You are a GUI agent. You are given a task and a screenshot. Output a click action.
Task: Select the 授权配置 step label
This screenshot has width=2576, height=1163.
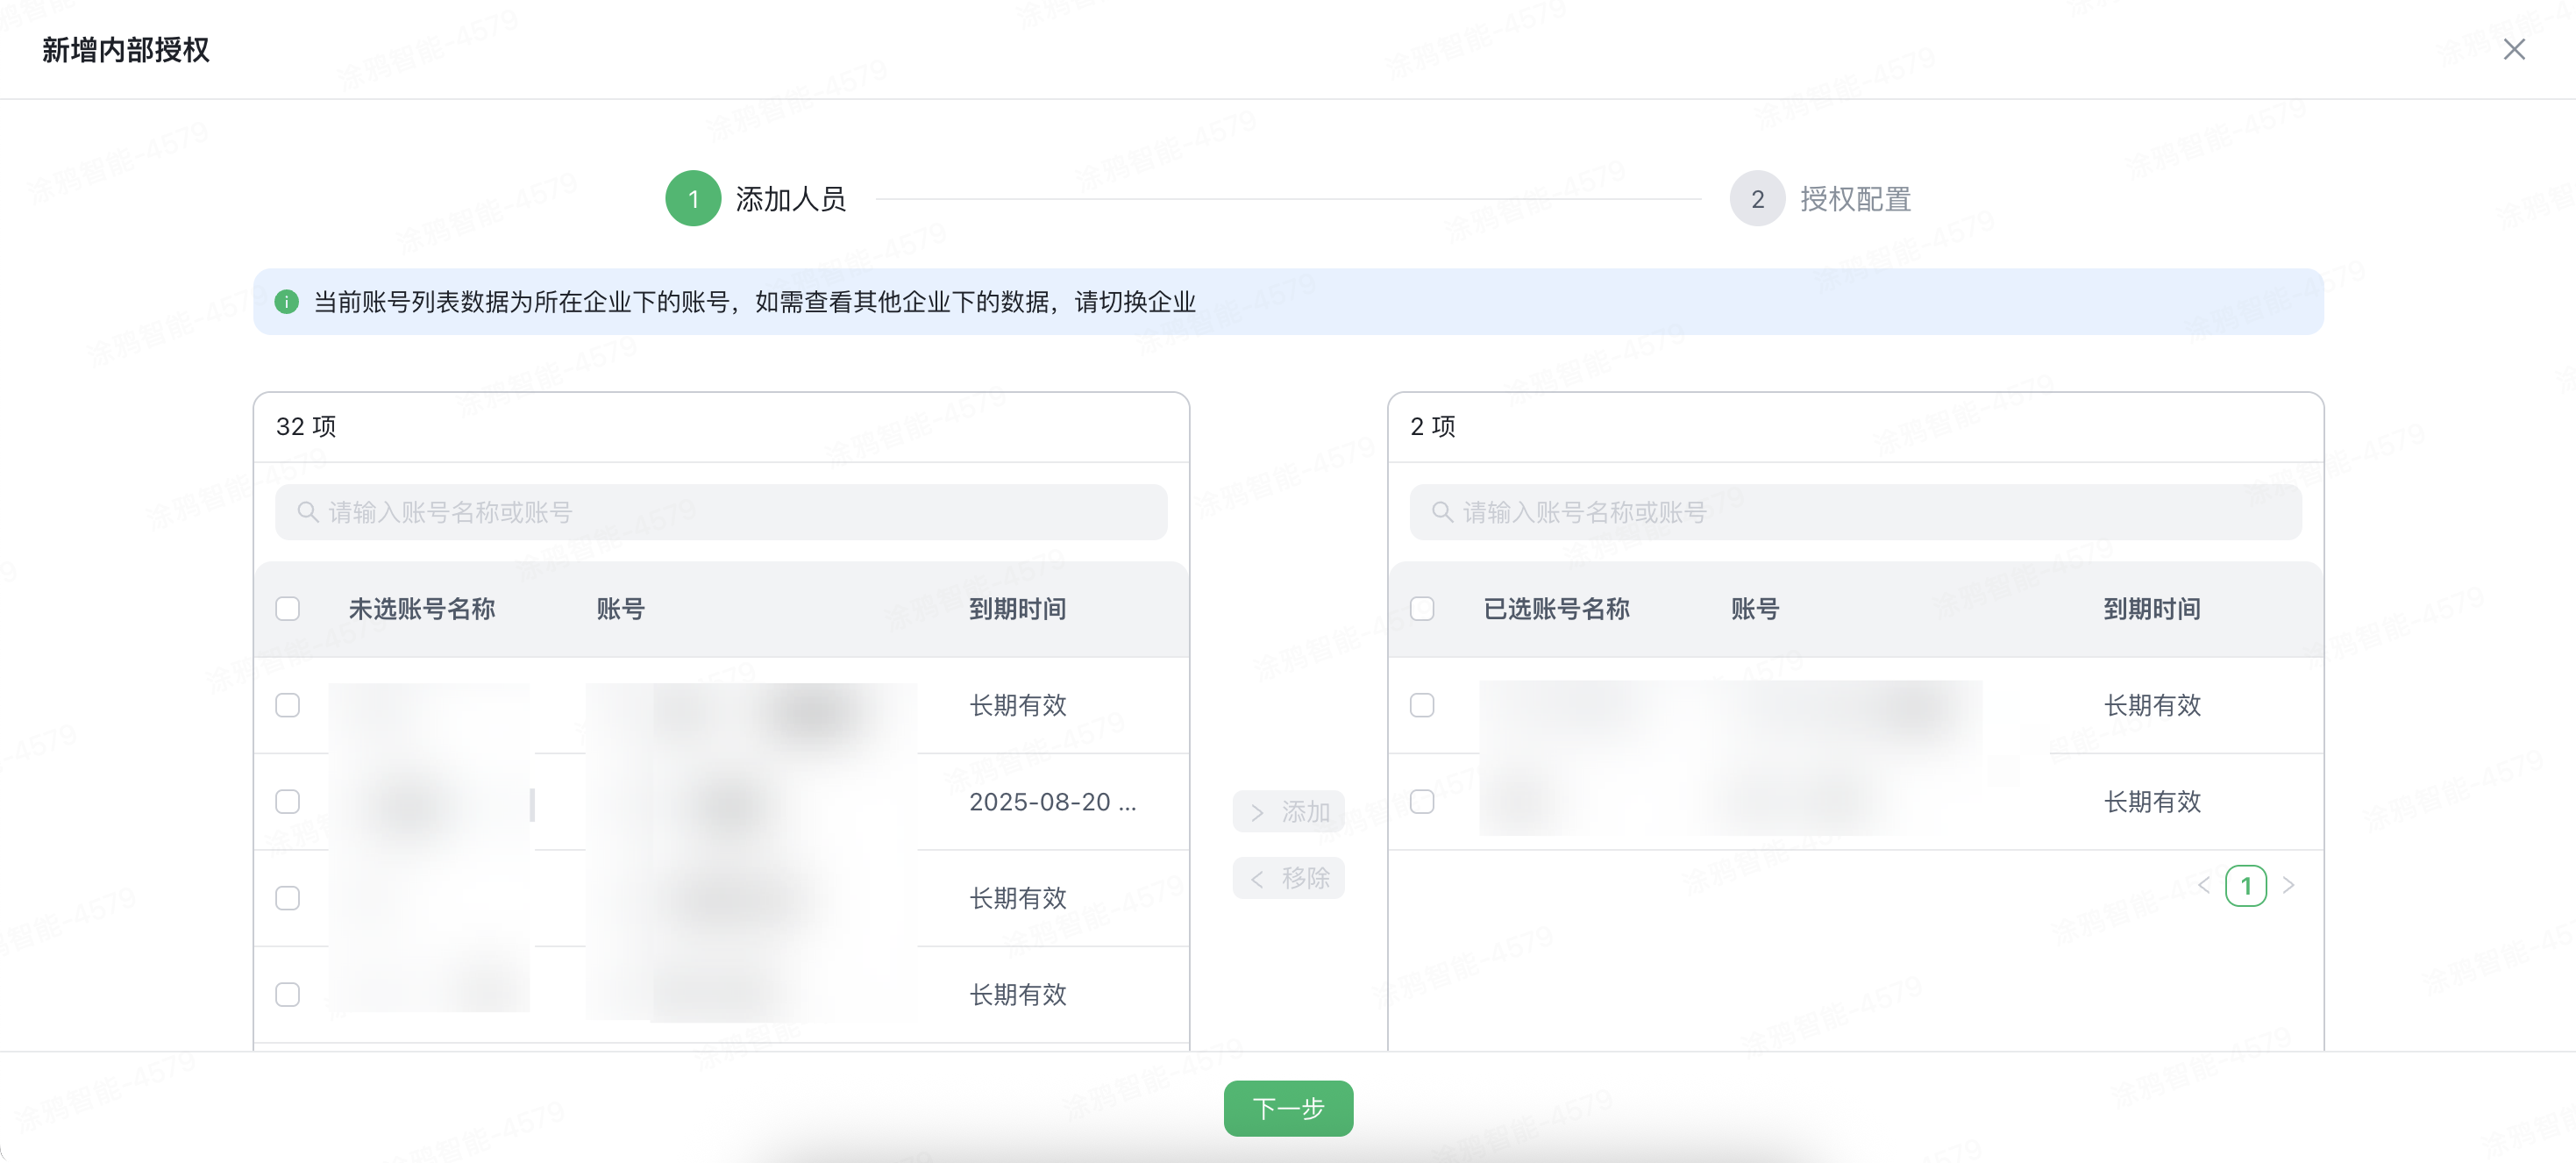(x=1858, y=198)
